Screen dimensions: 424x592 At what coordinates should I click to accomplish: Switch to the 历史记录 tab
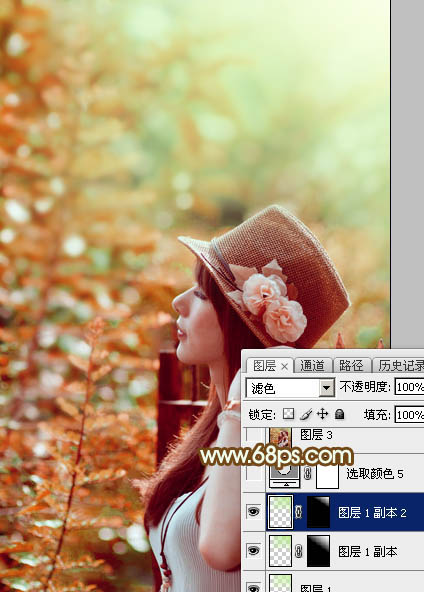tap(400, 365)
